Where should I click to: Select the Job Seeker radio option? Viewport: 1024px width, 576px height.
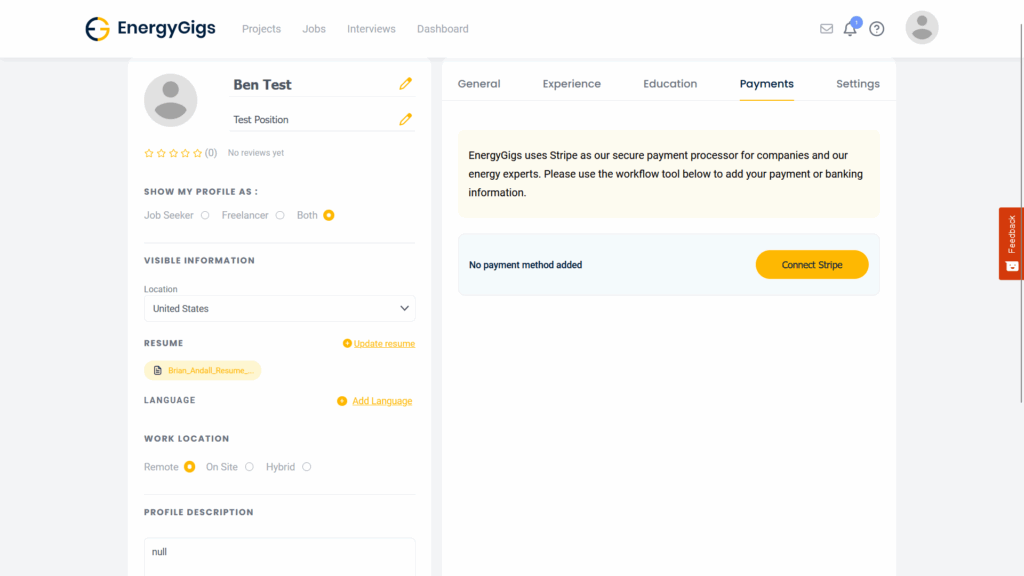pos(205,215)
